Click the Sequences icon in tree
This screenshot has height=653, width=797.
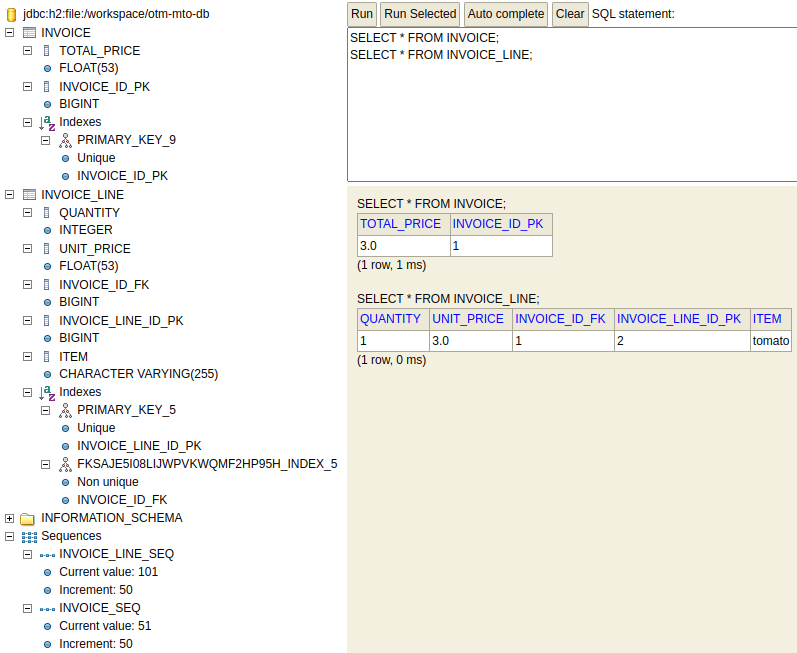tap(29, 537)
